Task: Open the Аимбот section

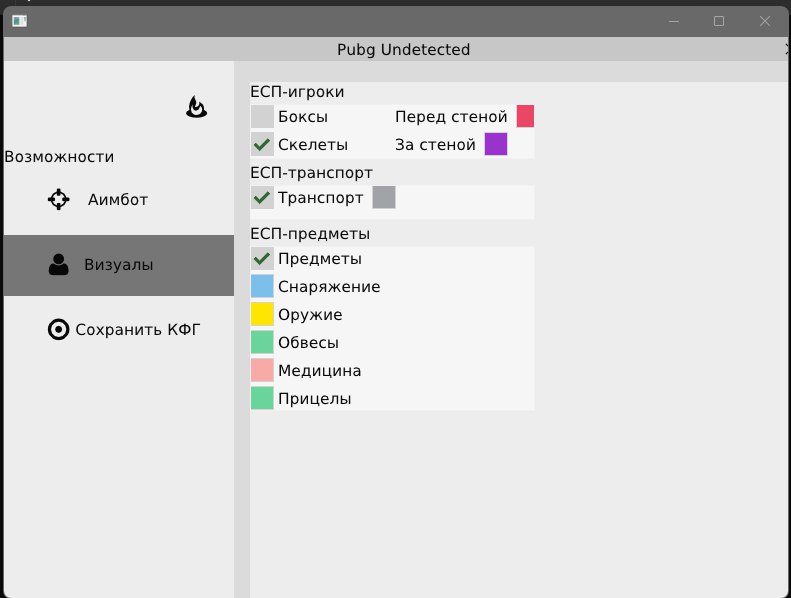Action: click(117, 199)
